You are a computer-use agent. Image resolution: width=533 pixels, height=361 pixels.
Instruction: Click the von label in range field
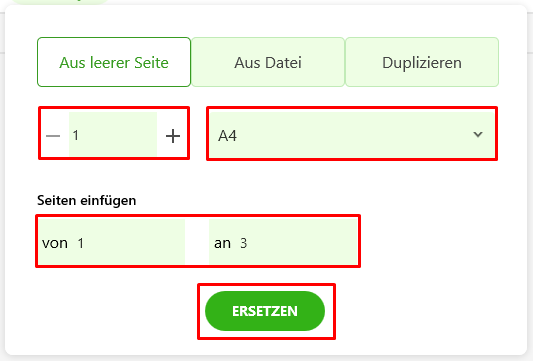[55, 243]
